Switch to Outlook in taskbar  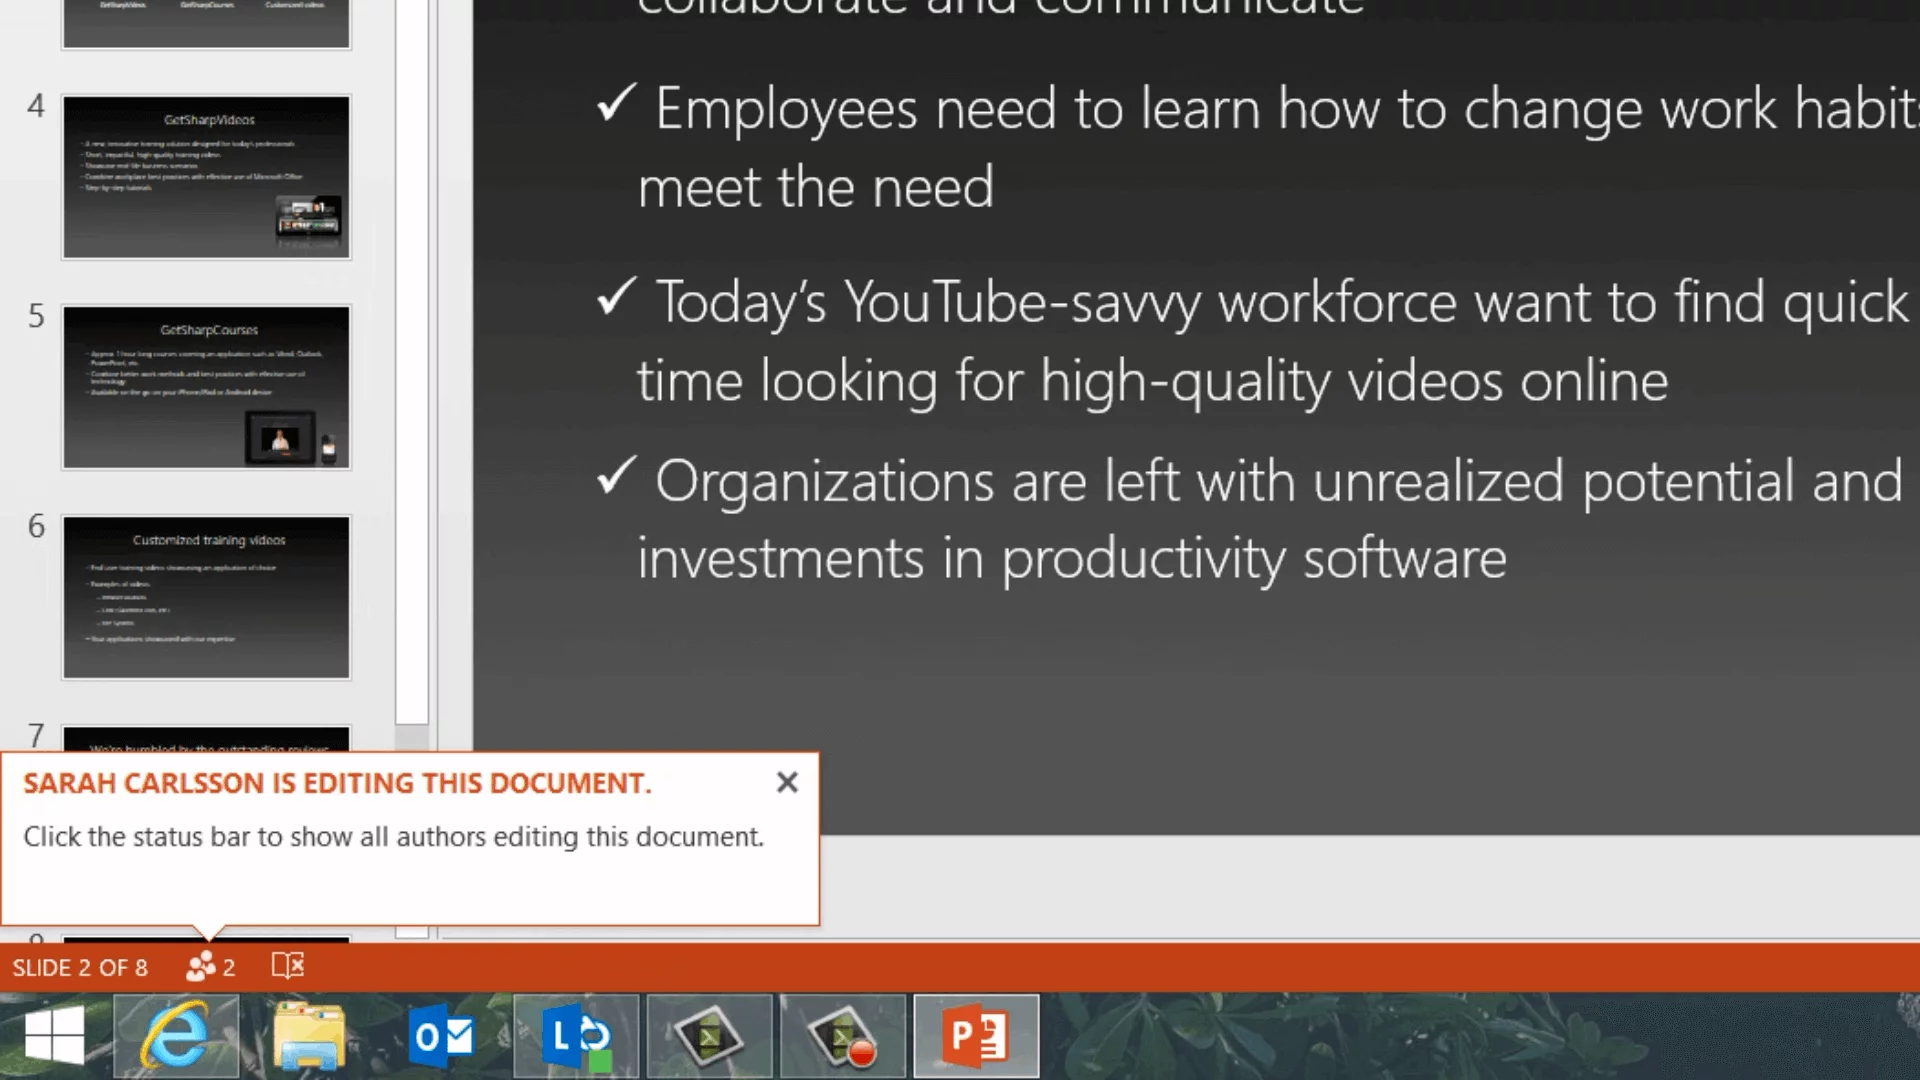pos(442,1036)
